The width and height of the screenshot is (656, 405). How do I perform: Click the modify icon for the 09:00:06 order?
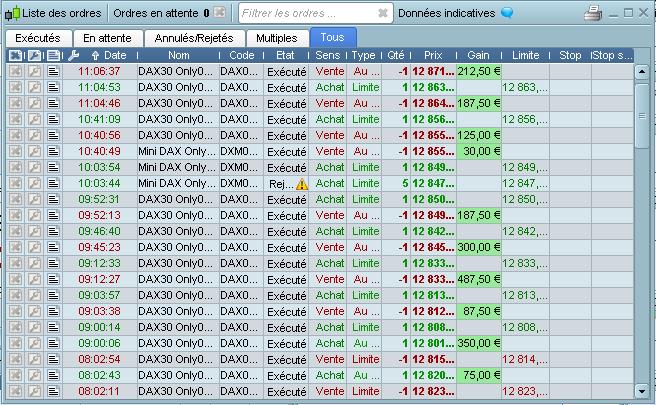(x=35, y=343)
